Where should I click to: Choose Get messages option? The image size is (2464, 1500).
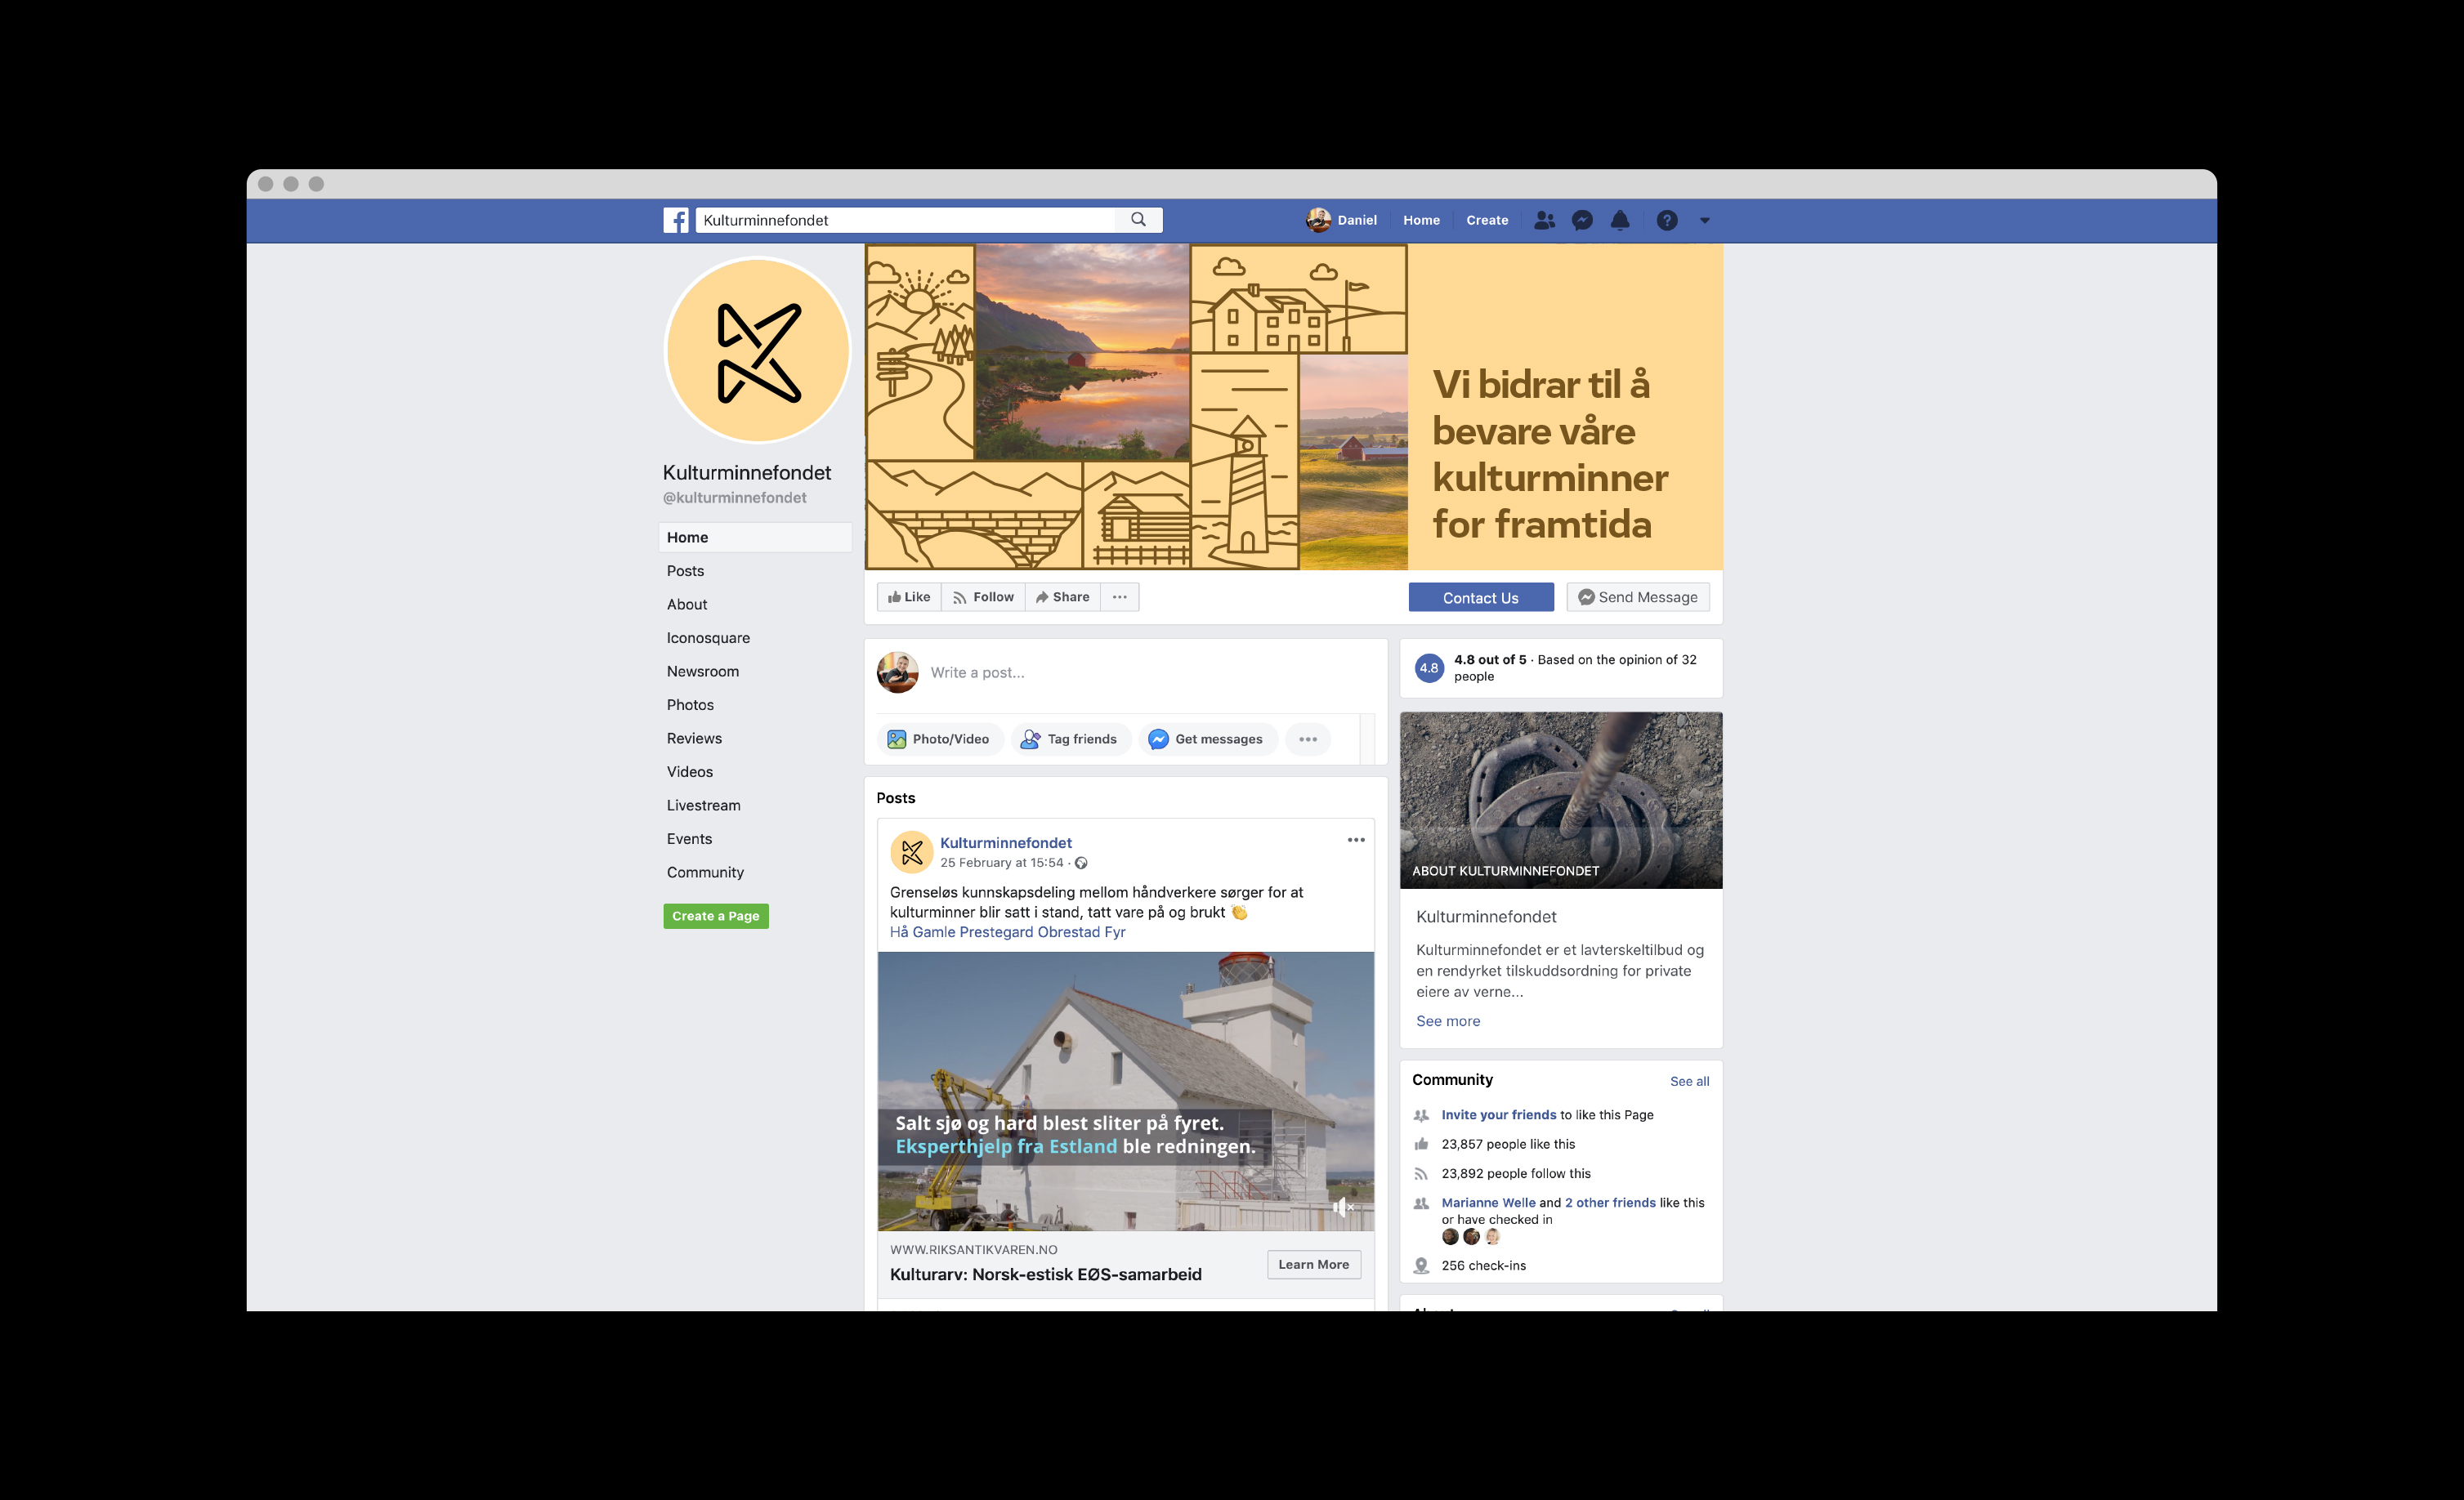pos(1207,739)
